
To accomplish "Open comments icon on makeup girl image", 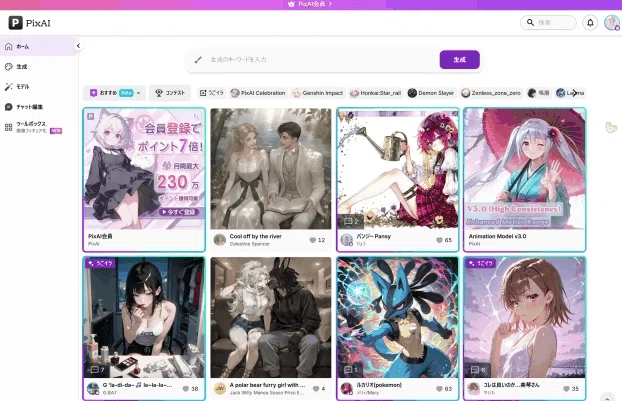I will click(x=97, y=370).
